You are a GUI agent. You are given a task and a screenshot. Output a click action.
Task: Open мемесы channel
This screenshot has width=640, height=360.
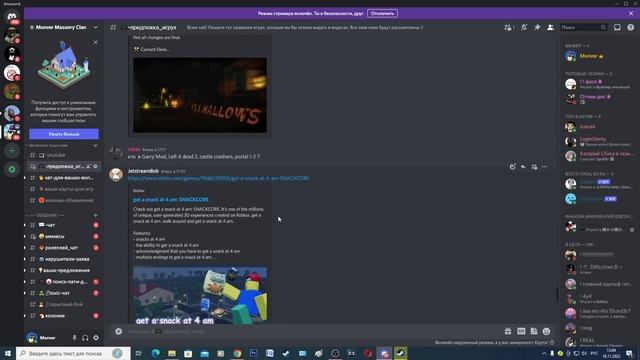[64, 236]
